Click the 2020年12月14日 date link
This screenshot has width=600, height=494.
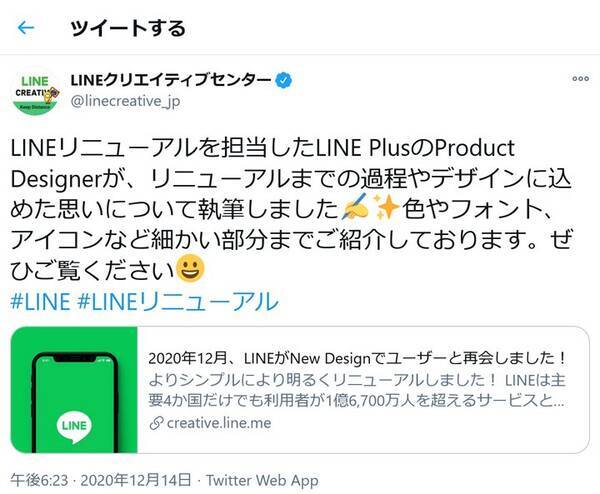coord(136,480)
